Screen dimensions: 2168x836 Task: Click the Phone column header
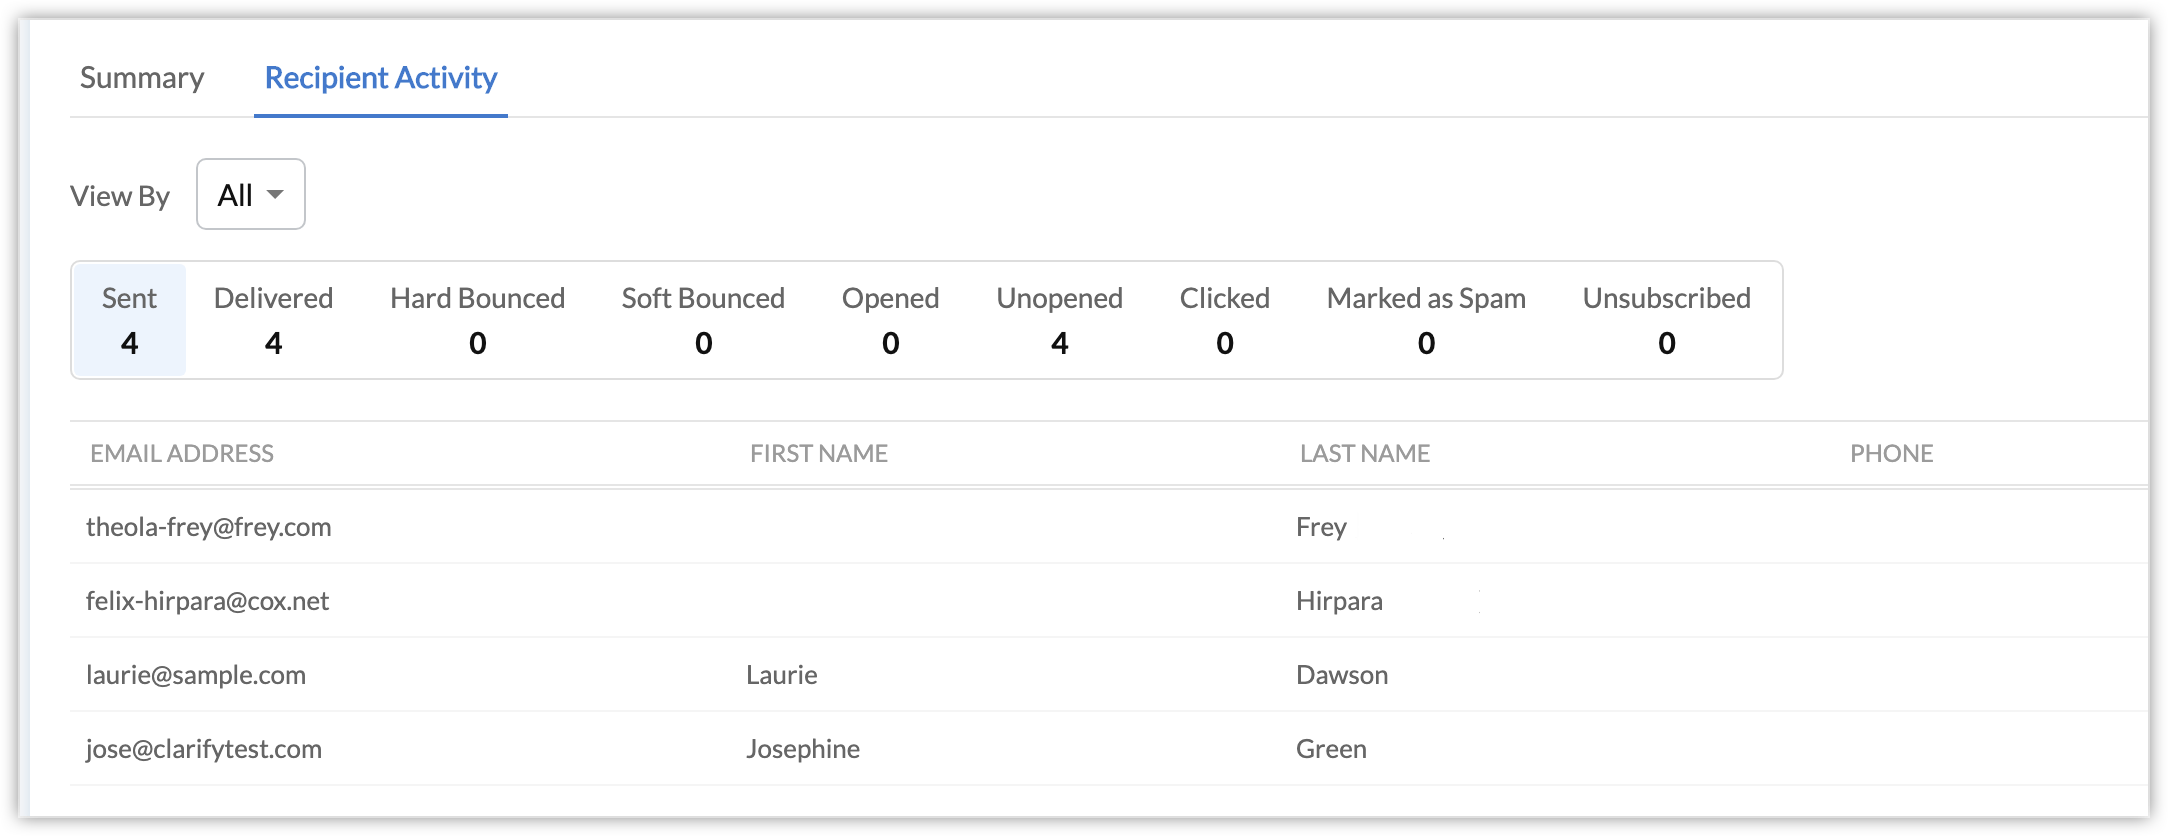[1891, 454]
